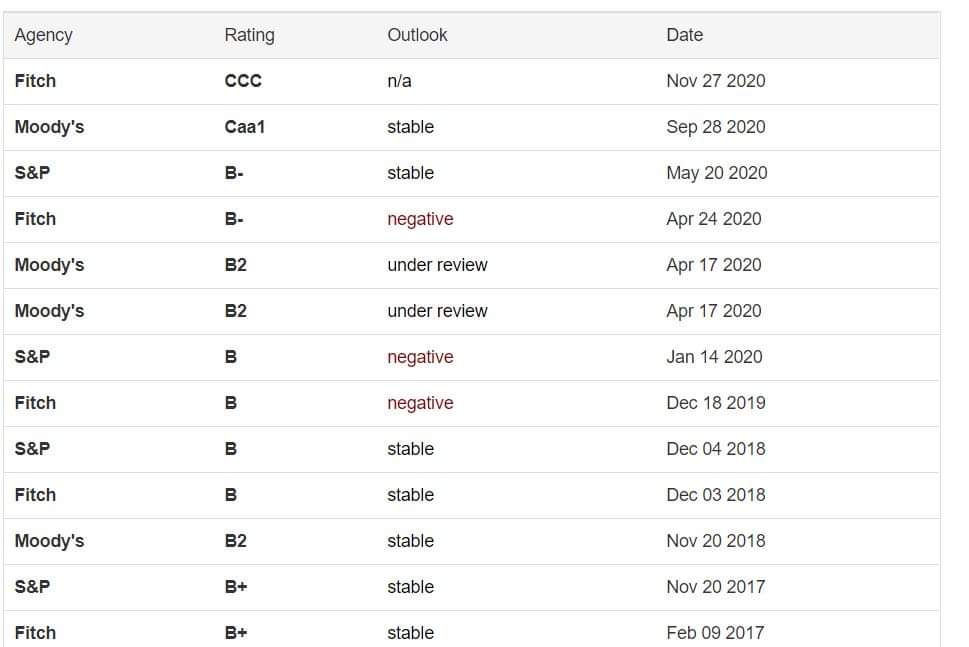Click the Nov 27 2020 date

[715, 81]
